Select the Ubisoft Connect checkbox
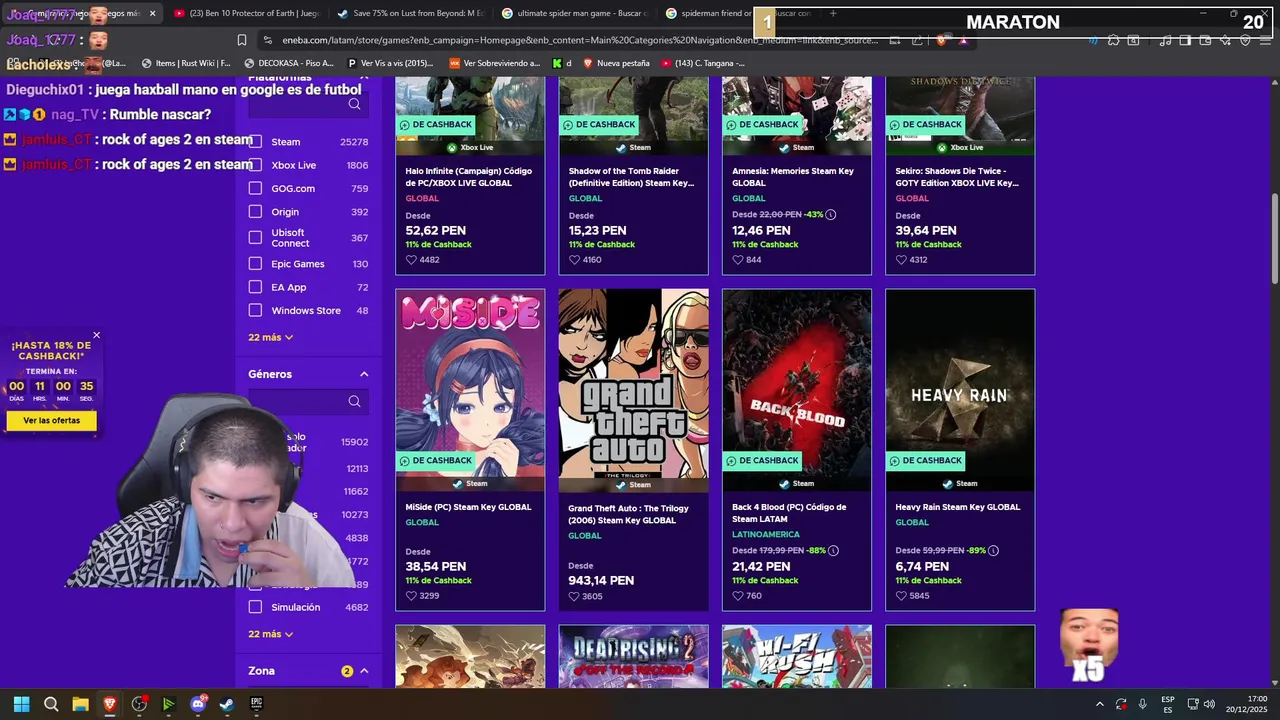 point(255,238)
